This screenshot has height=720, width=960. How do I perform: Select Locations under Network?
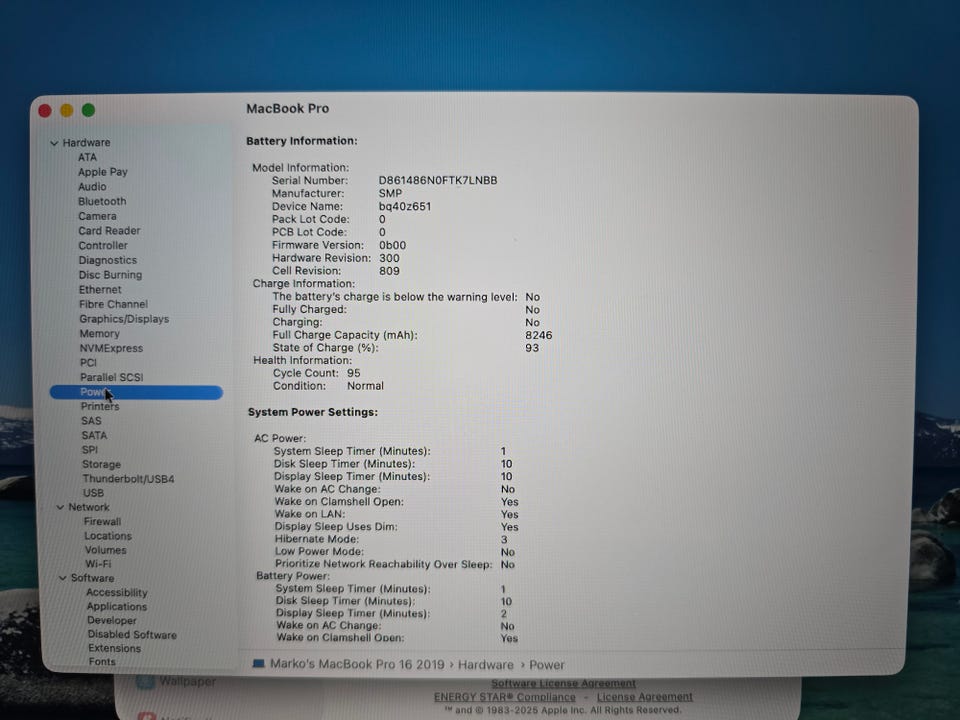coord(108,536)
